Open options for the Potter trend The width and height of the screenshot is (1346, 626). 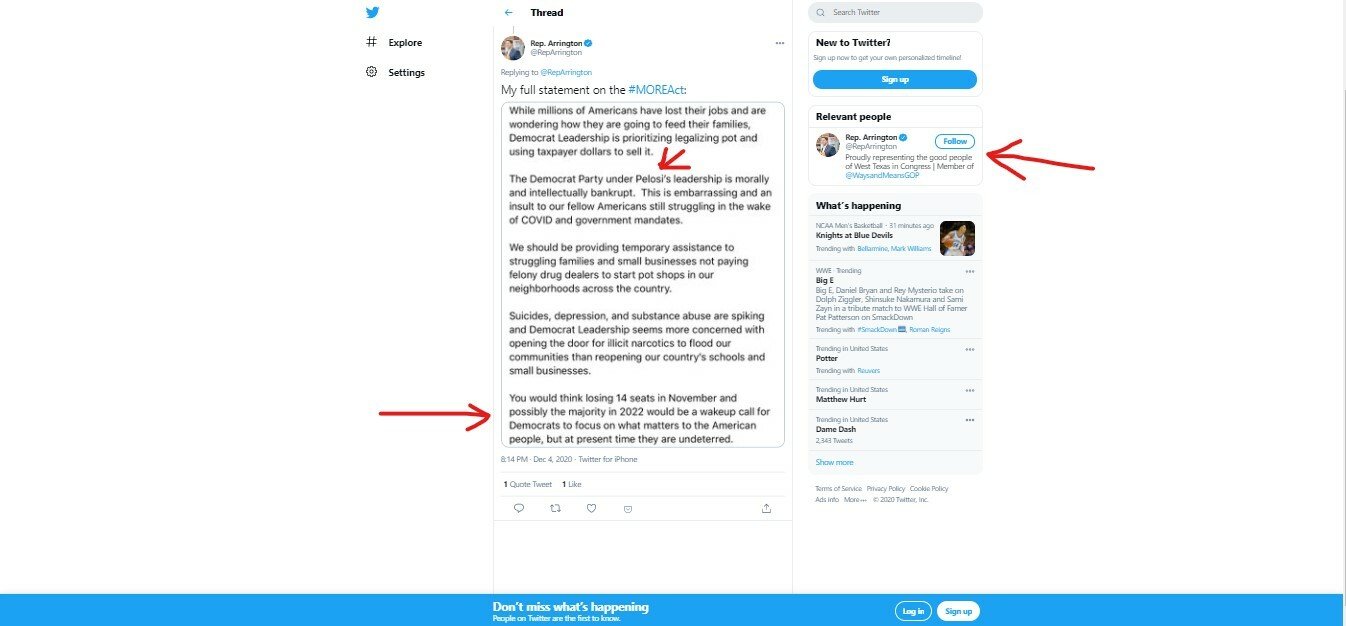(x=969, y=349)
